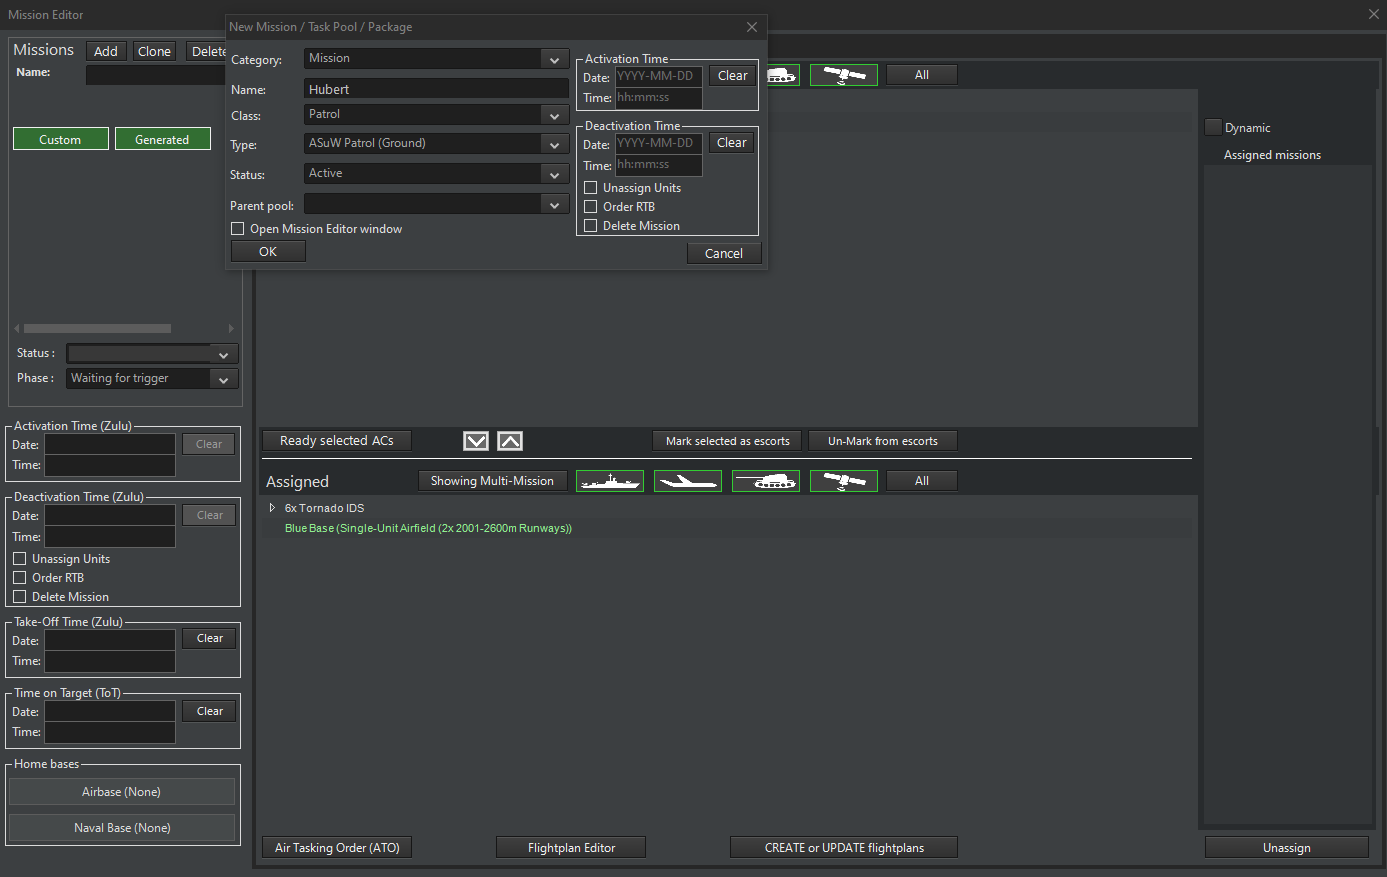Click the Assigned missions header
This screenshot has height=877, width=1387.
click(1272, 155)
